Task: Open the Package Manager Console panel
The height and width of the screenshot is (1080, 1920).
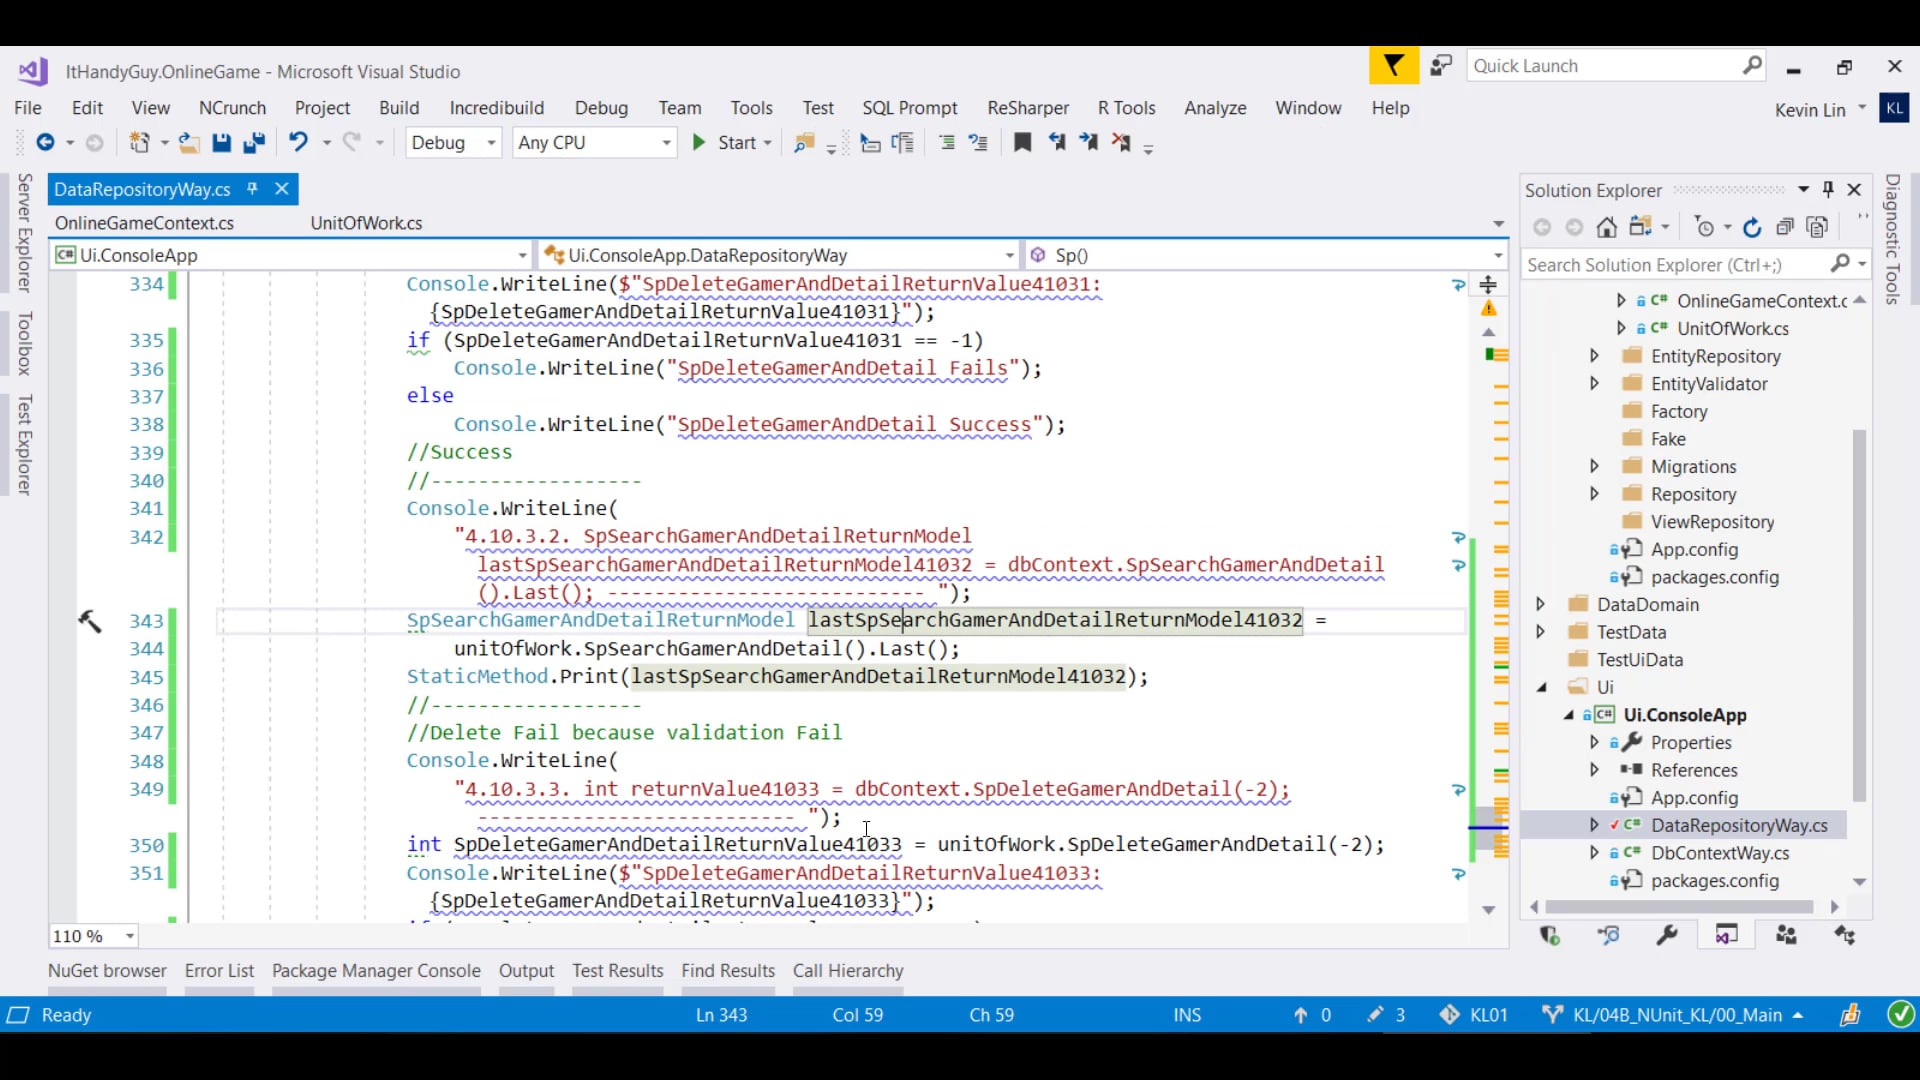Action: 376,970
